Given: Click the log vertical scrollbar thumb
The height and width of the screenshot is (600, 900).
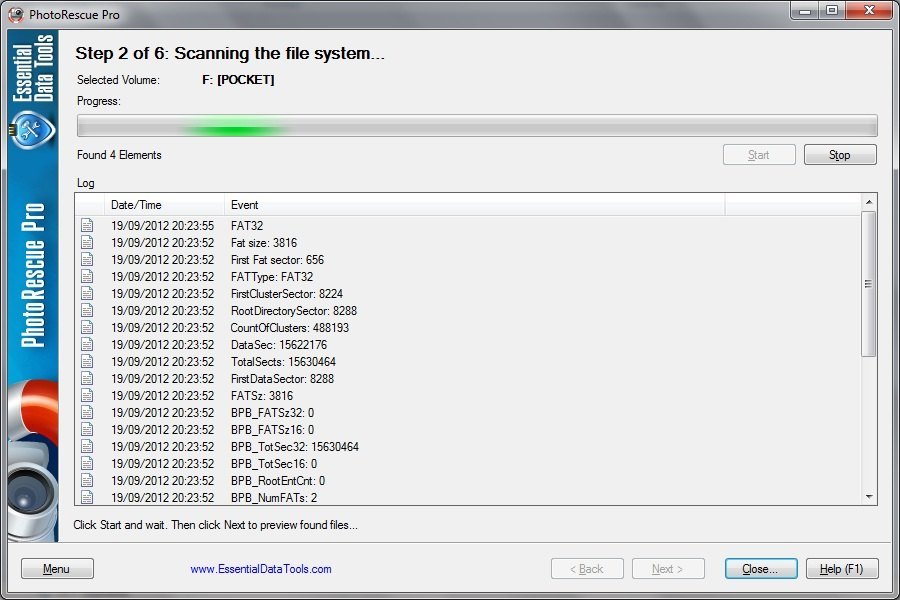Looking at the screenshot, I should point(869,284).
